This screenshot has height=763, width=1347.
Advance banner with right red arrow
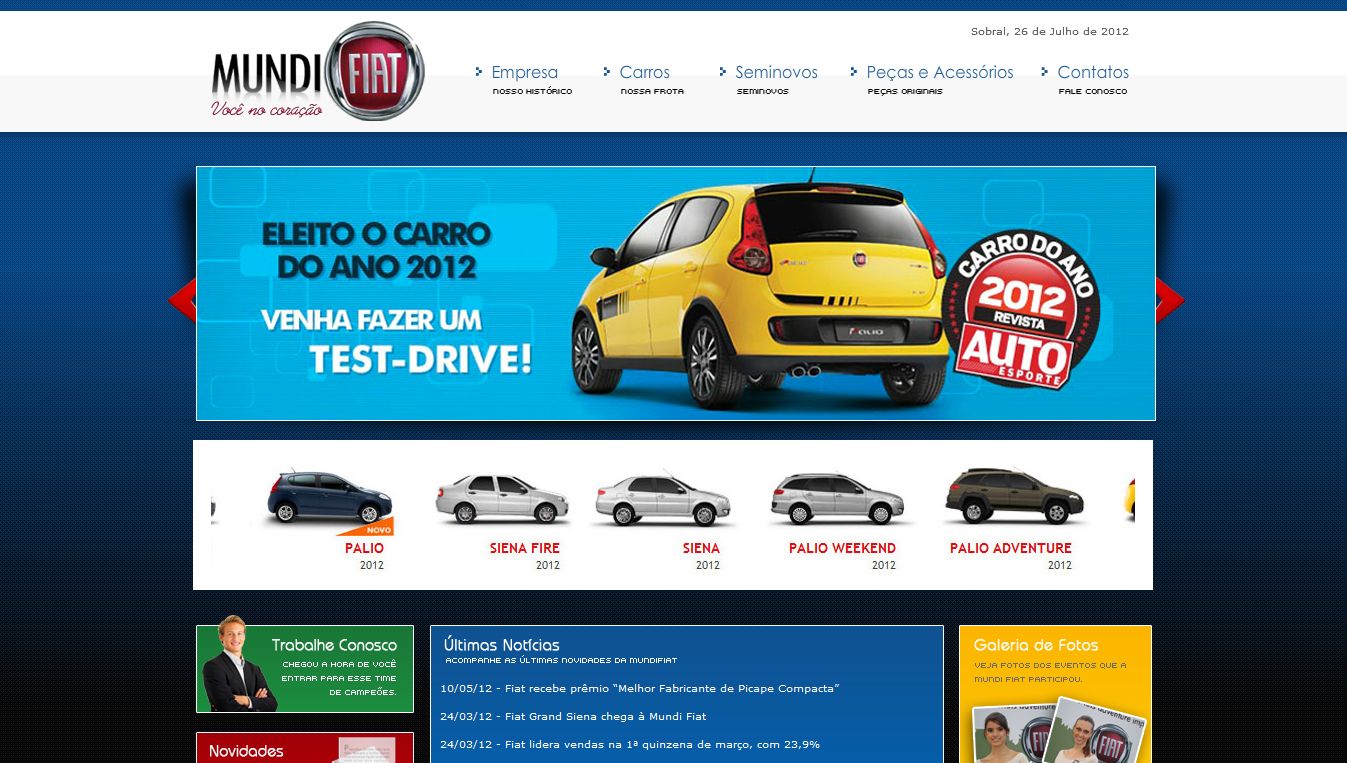[x=1170, y=300]
